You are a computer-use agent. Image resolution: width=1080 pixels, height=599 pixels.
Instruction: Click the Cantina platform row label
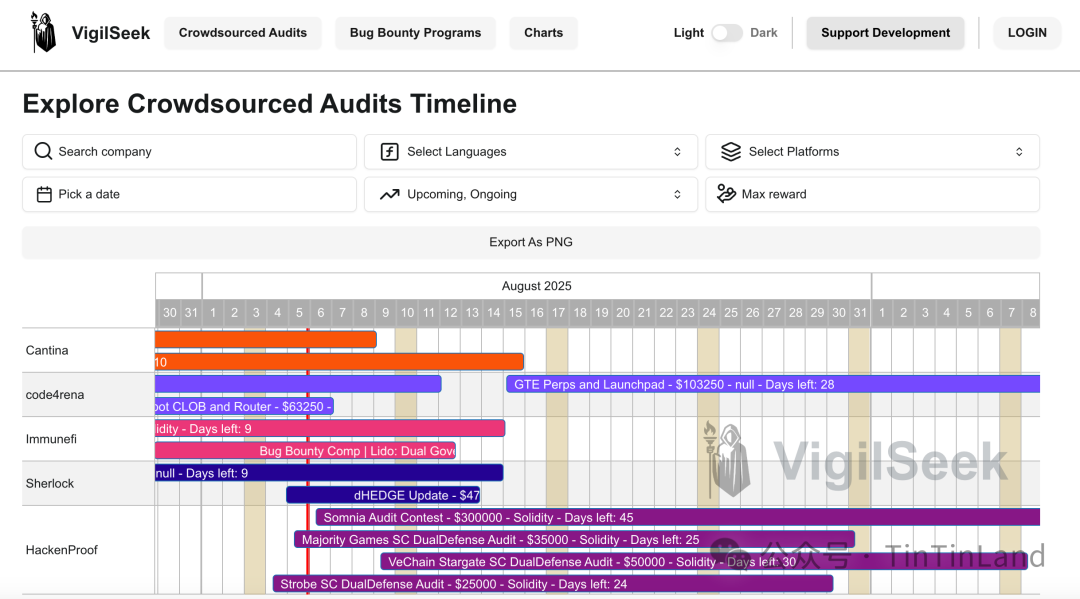tap(47, 350)
